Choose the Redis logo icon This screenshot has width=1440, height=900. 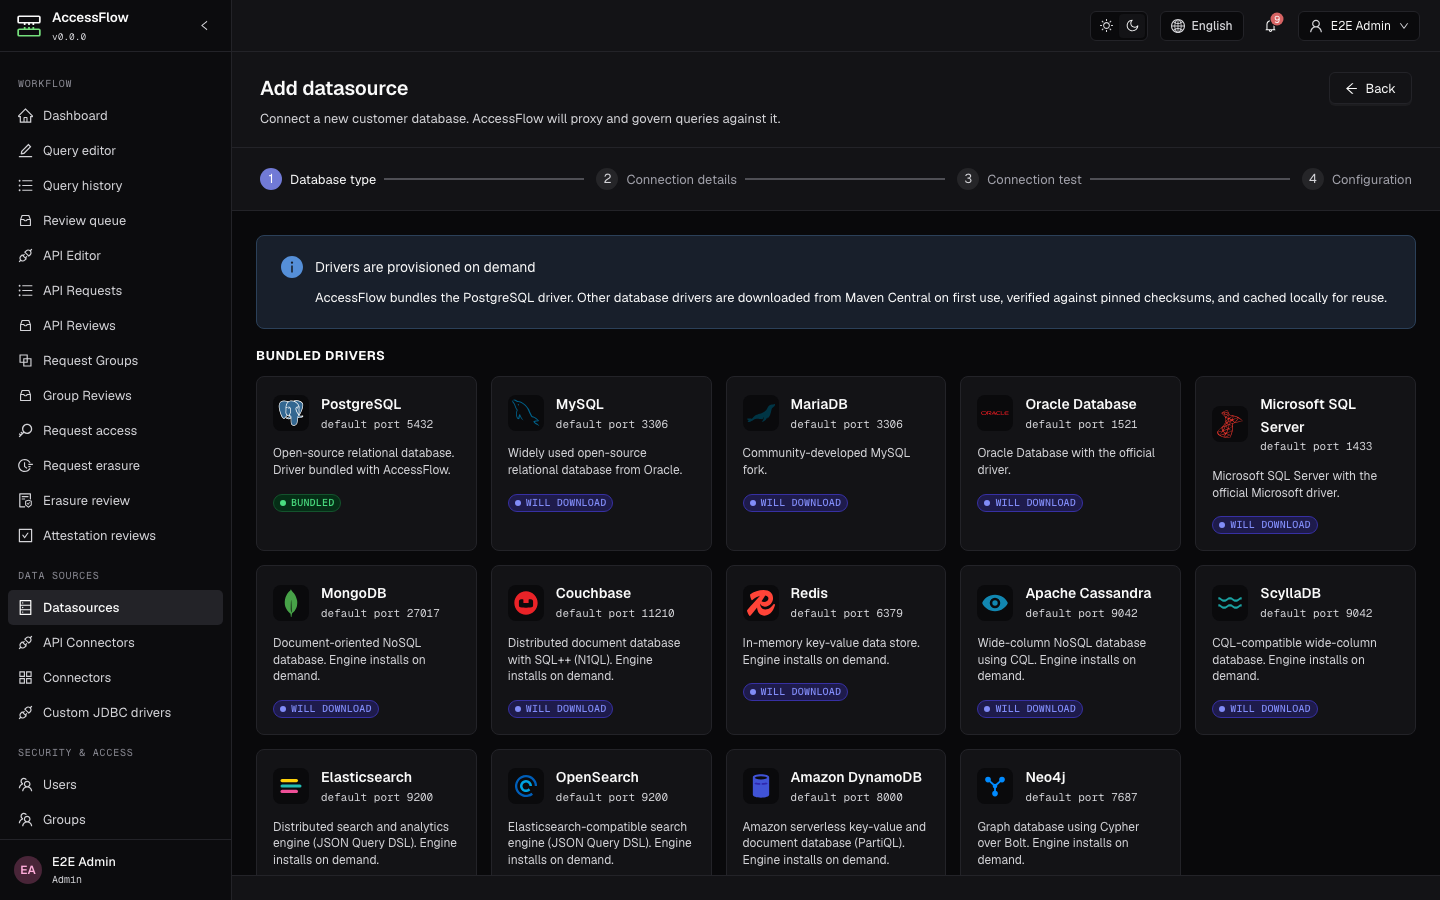point(761,603)
